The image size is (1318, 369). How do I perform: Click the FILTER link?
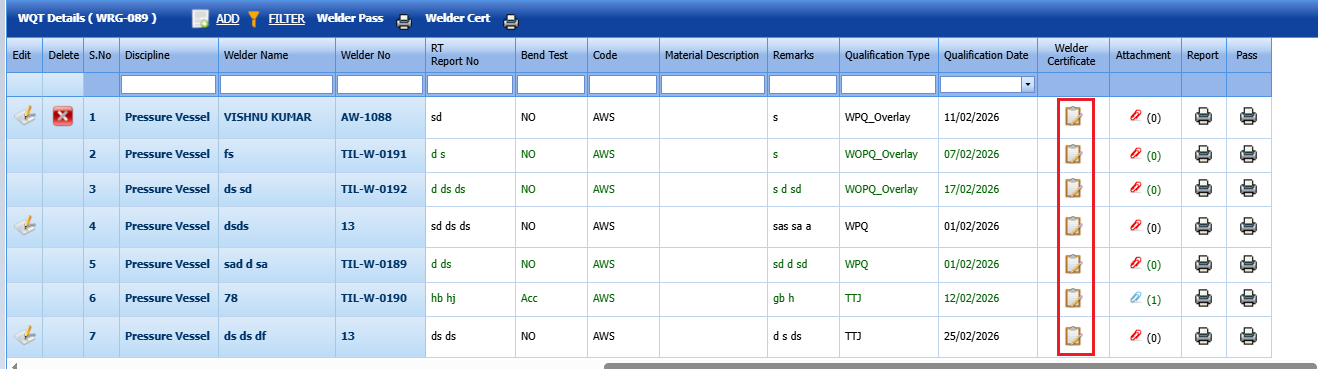click(287, 19)
